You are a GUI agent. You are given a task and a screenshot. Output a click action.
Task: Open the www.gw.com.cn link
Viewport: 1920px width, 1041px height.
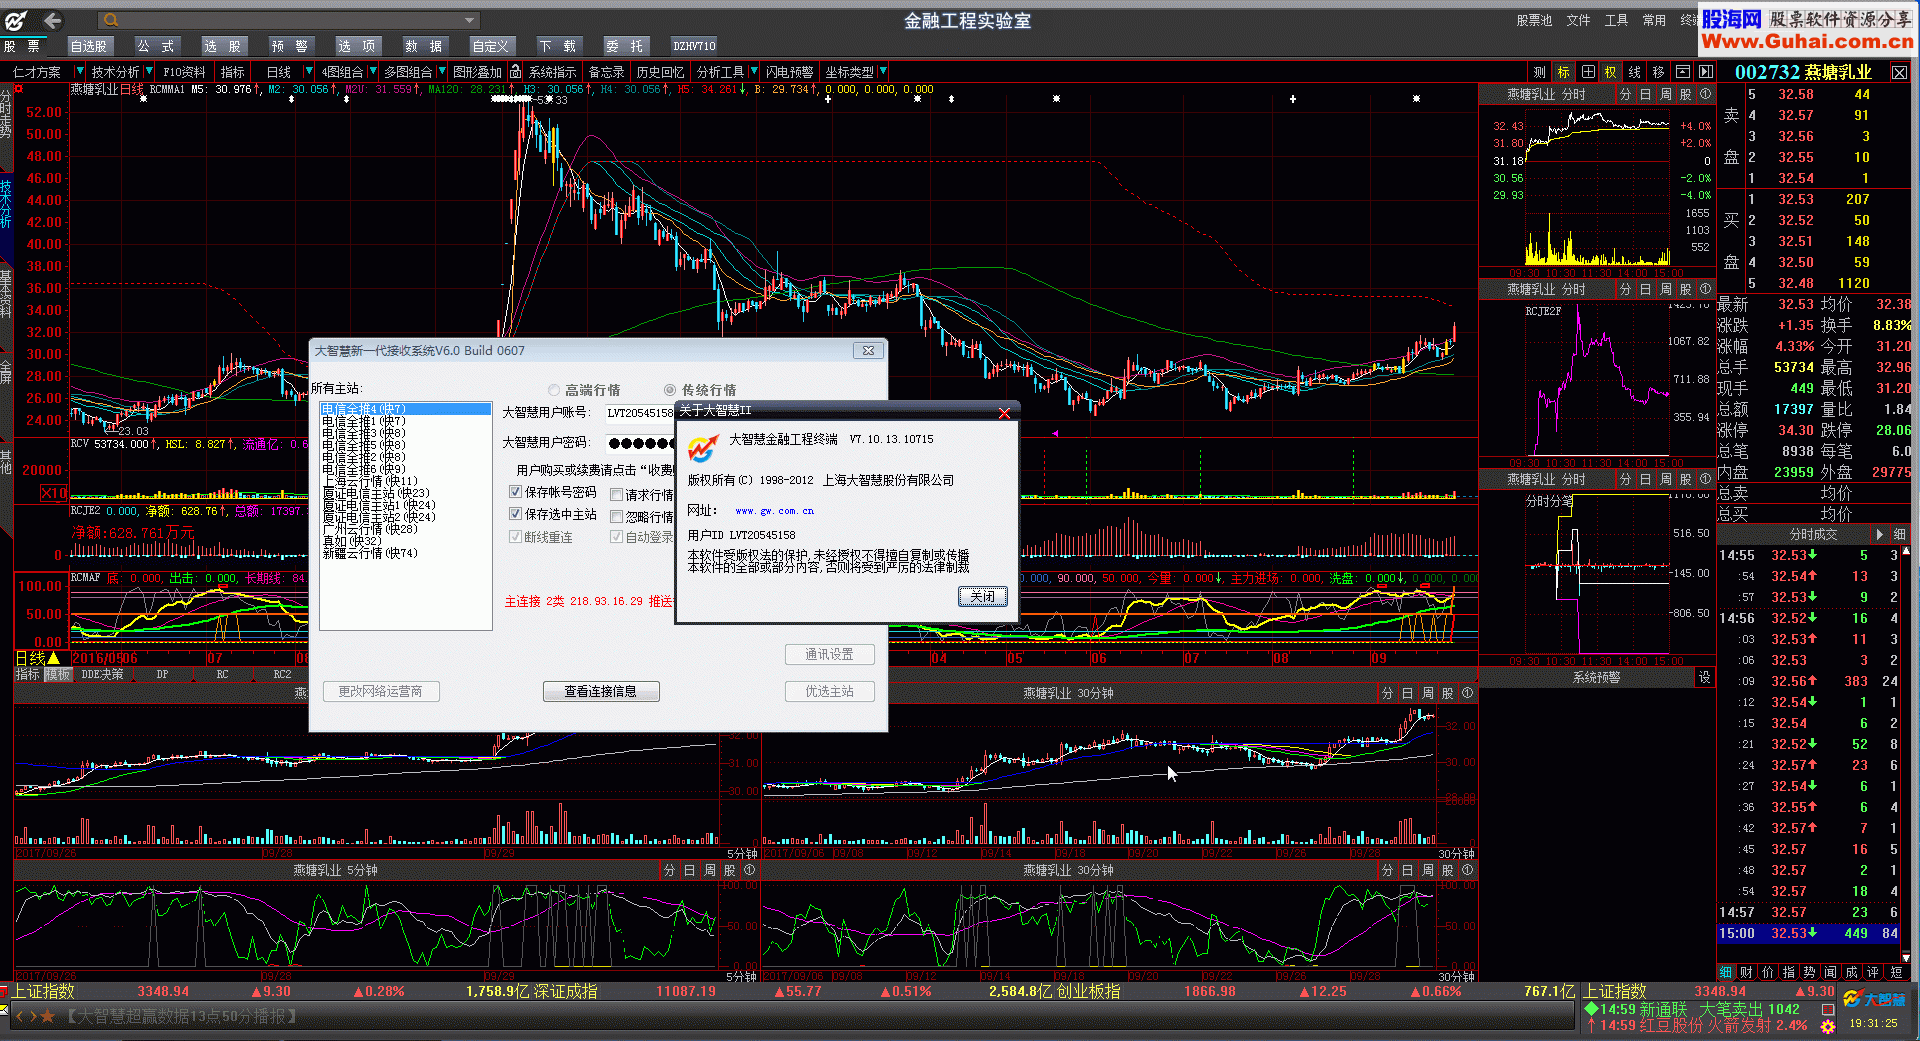pyautogui.click(x=774, y=511)
